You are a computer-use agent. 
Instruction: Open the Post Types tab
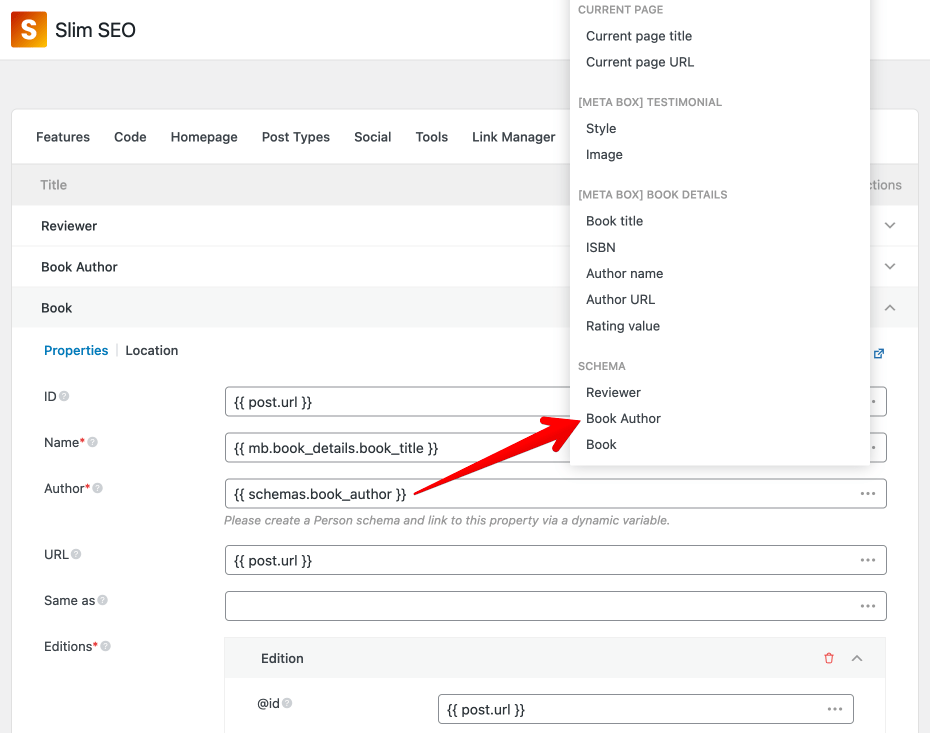pos(295,137)
